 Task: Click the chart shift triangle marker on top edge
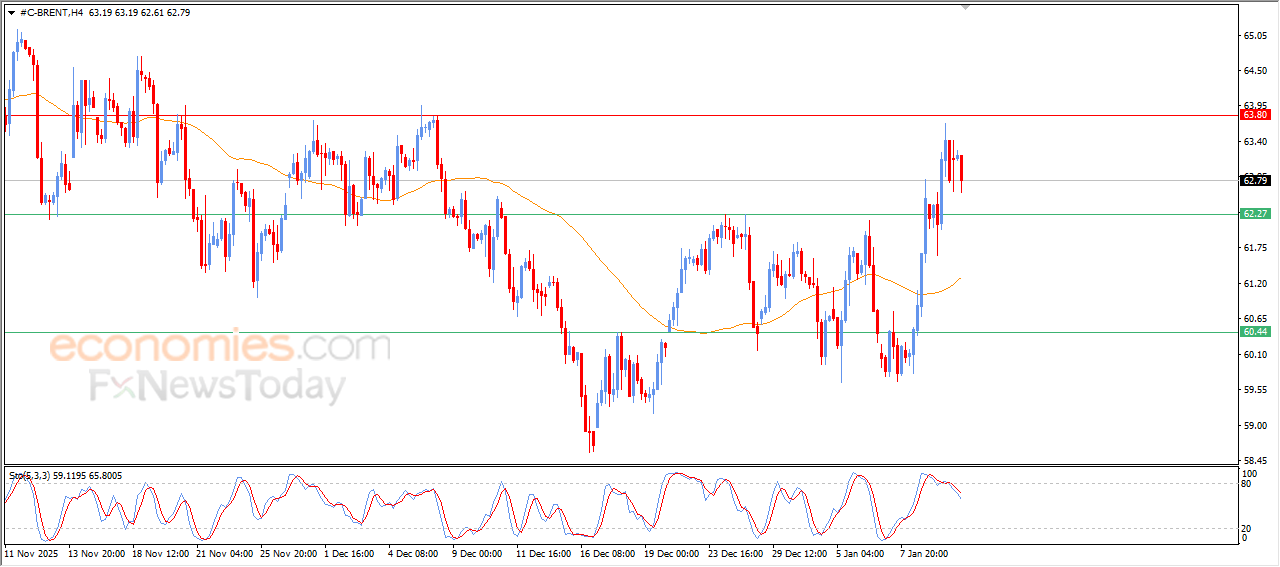click(x=965, y=7)
